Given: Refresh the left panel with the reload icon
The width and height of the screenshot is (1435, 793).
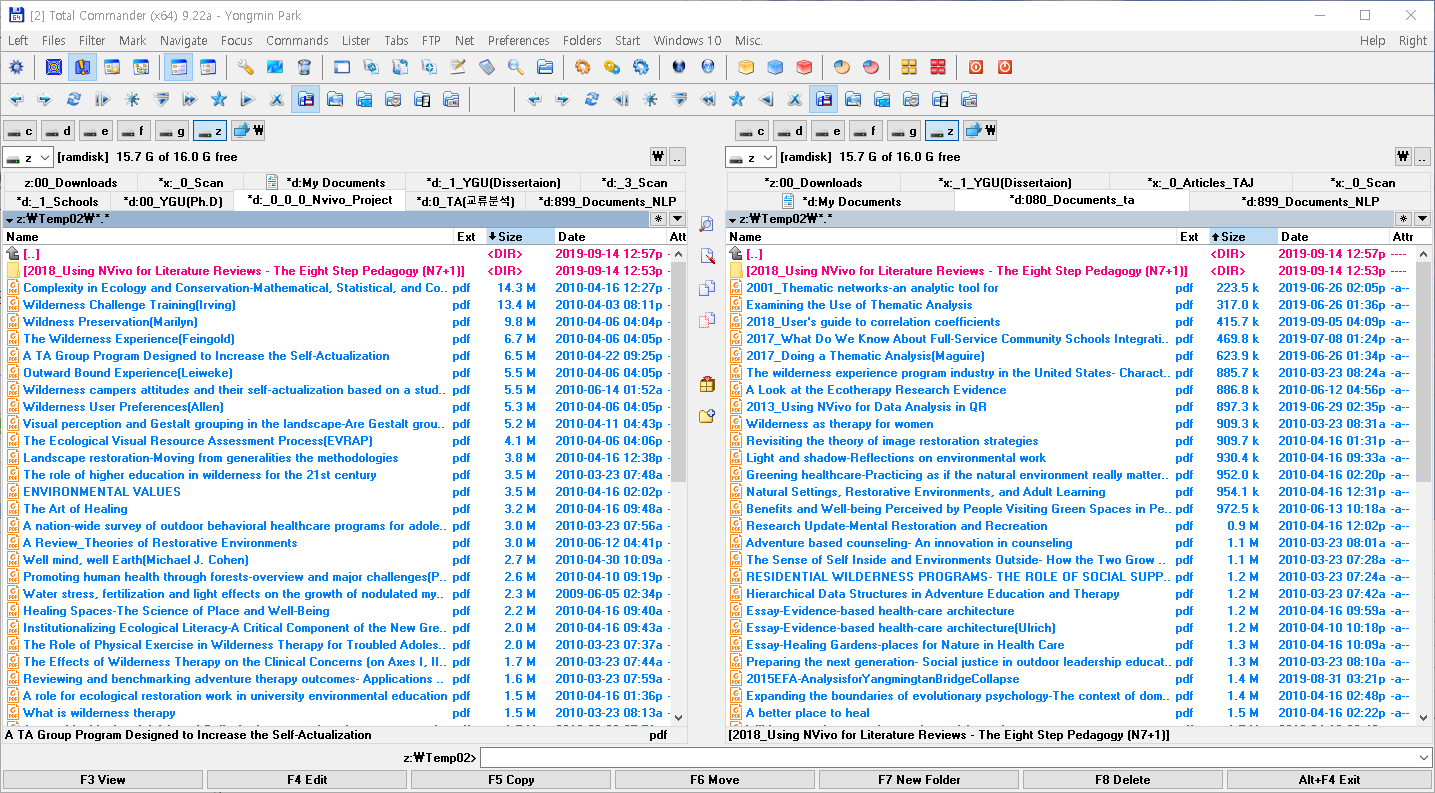Looking at the screenshot, I should click(74, 99).
